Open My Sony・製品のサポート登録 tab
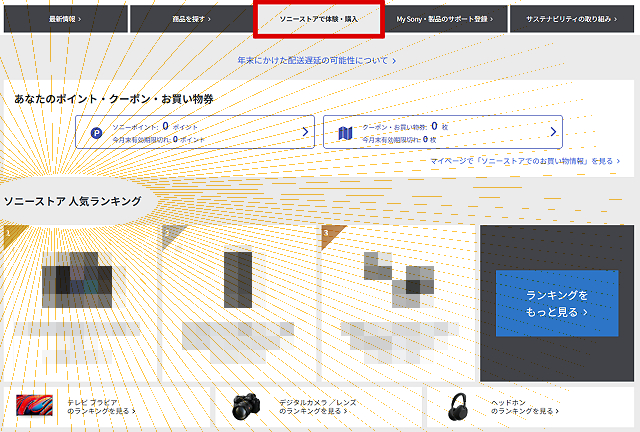The image size is (640, 432). (445, 19)
